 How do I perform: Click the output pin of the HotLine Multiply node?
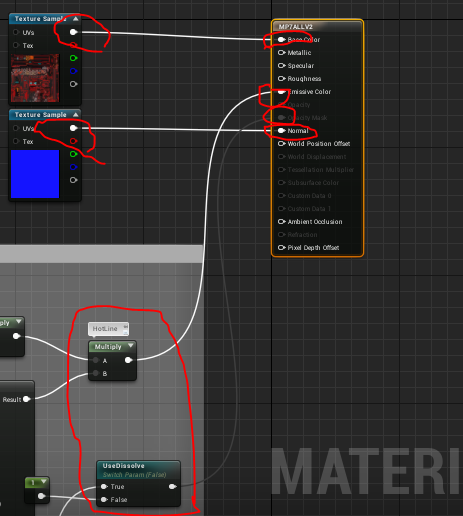pyautogui.click(x=128, y=360)
